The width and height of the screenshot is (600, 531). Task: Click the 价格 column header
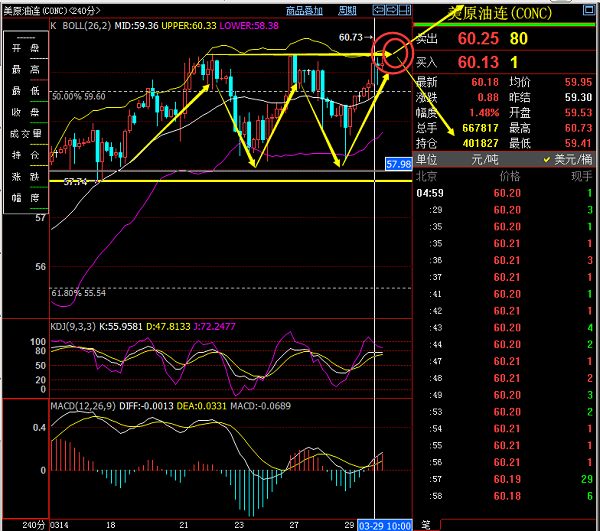pyautogui.click(x=510, y=176)
